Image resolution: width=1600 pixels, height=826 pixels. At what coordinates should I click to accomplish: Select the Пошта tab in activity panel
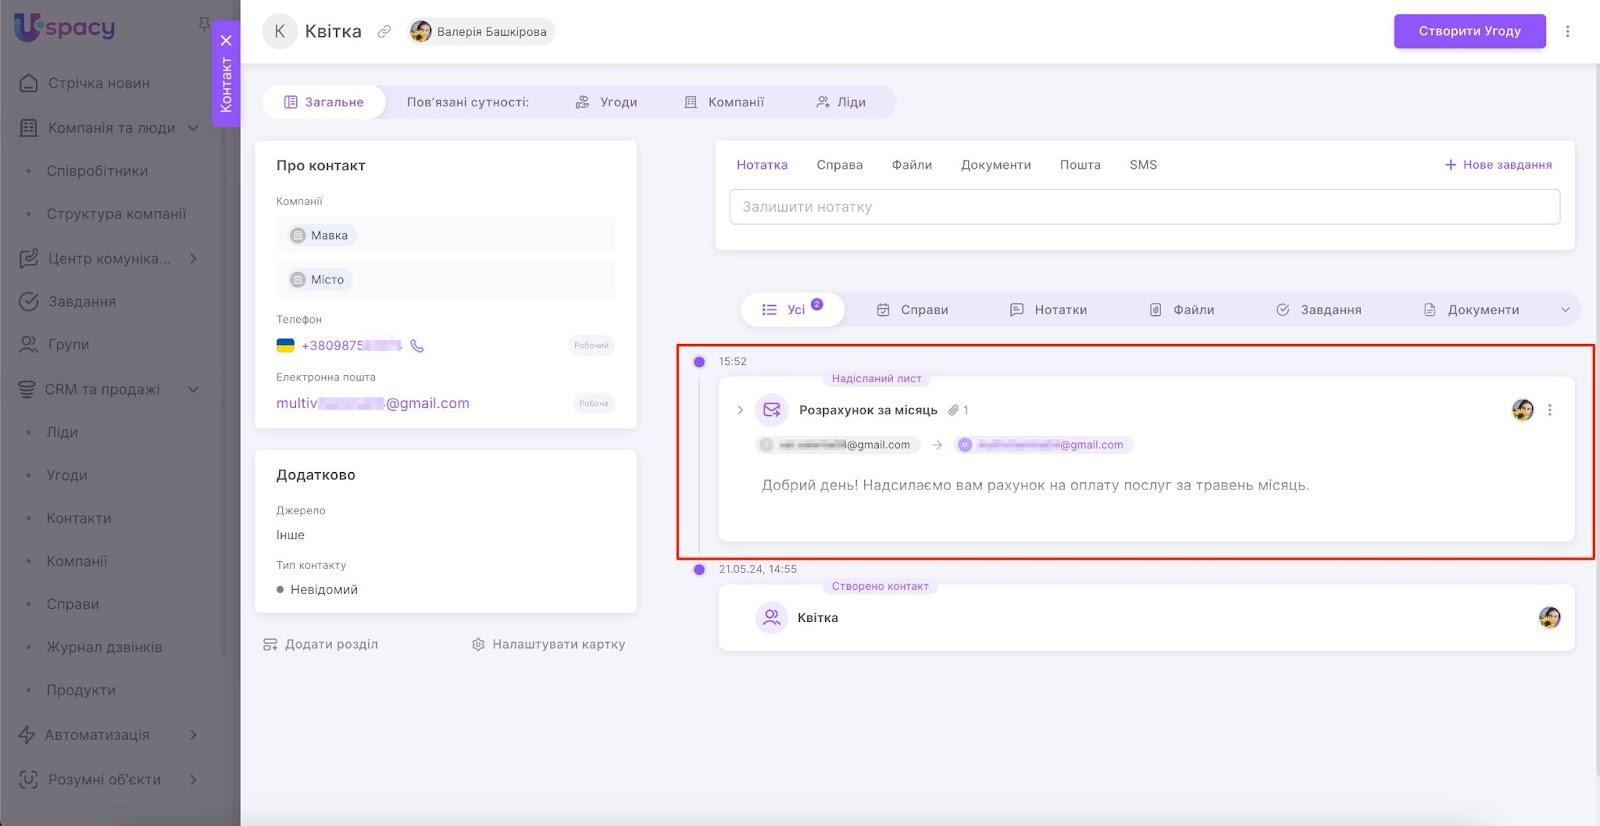tap(1079, 165)
